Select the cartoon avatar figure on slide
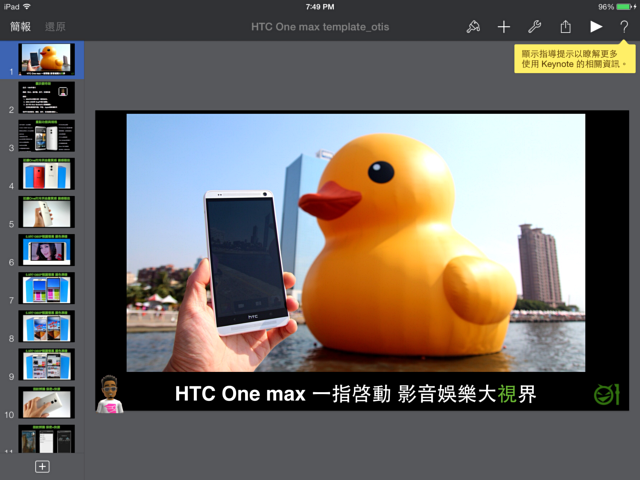This screenshot has width=640, height=480. click(x=109, y=394)
